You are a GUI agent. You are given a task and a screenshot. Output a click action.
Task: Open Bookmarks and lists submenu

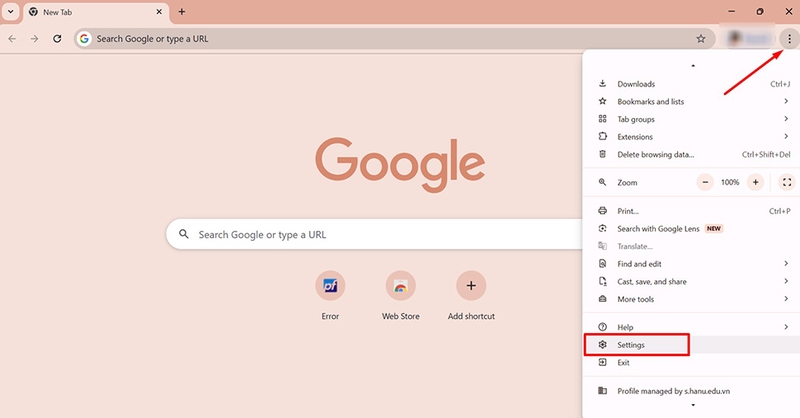(691, 102)
